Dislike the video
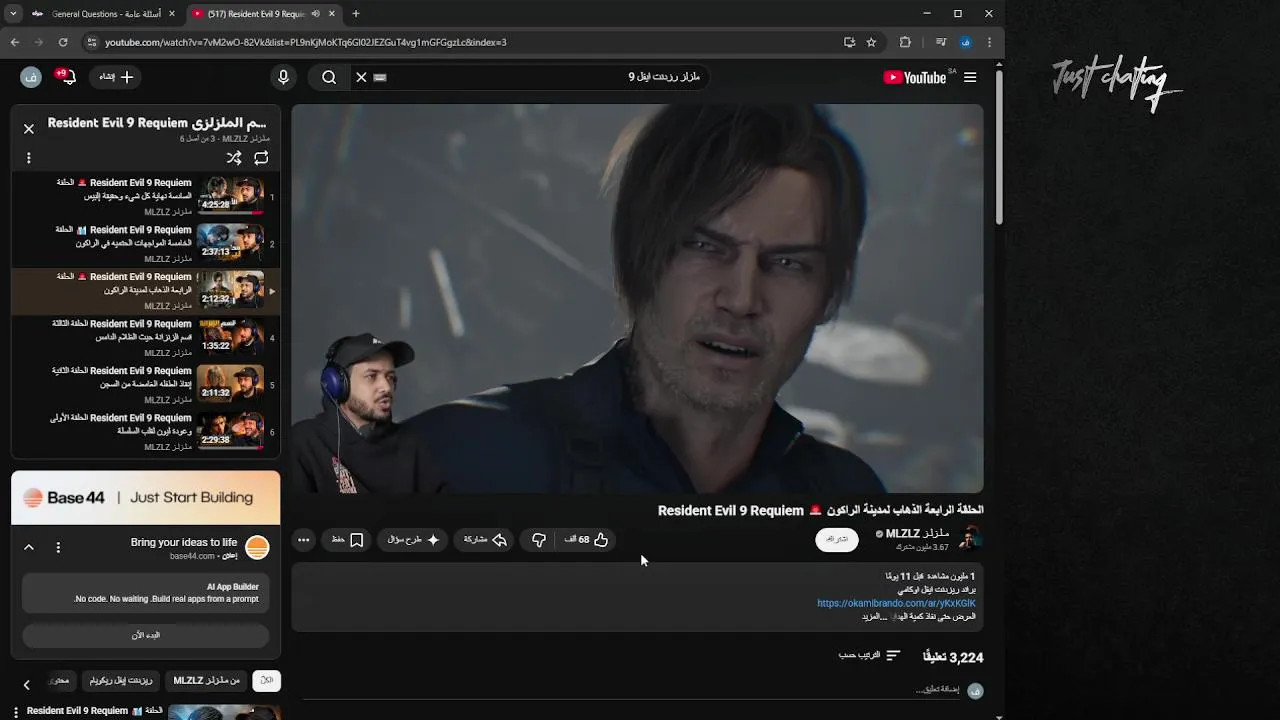1280x720 pixels. pyautogui.click(x=539, y=540)
